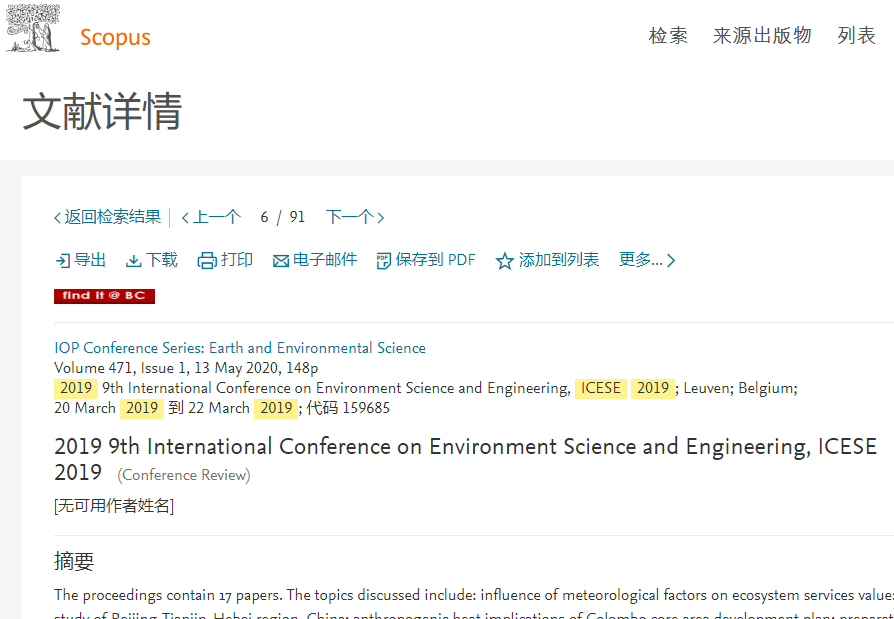Click the envelope 电子邮件 icon
The width and height of the screenshot is (894, 619).
(x=281, y=262)
